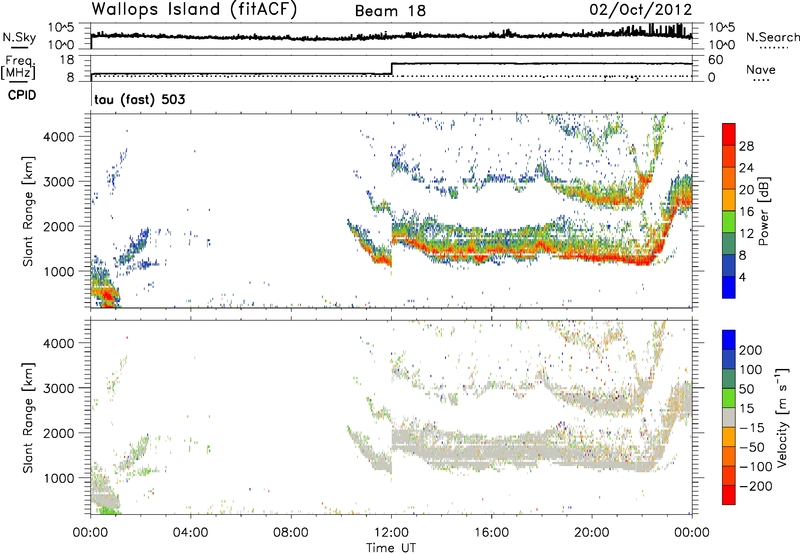Click the '60' tick on Nave axis

point(715,60)
